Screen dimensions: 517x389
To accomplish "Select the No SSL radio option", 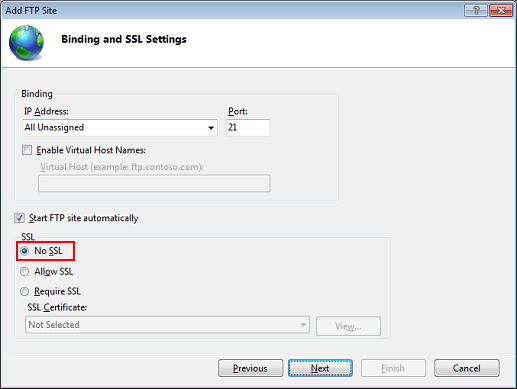I will point(24,251).
